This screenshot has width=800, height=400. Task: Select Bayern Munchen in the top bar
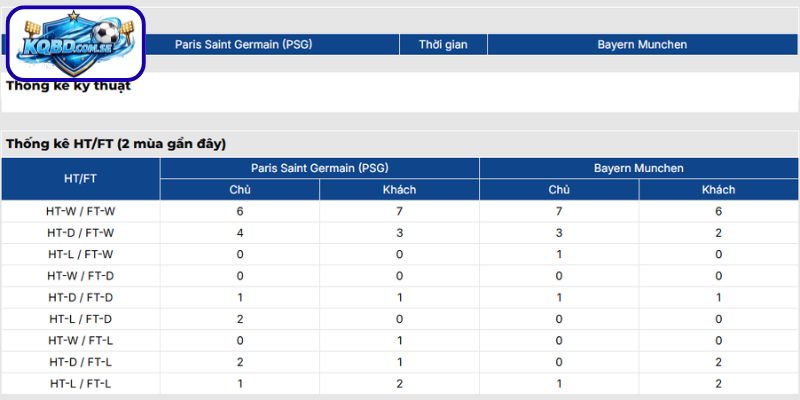coord(642,45)
